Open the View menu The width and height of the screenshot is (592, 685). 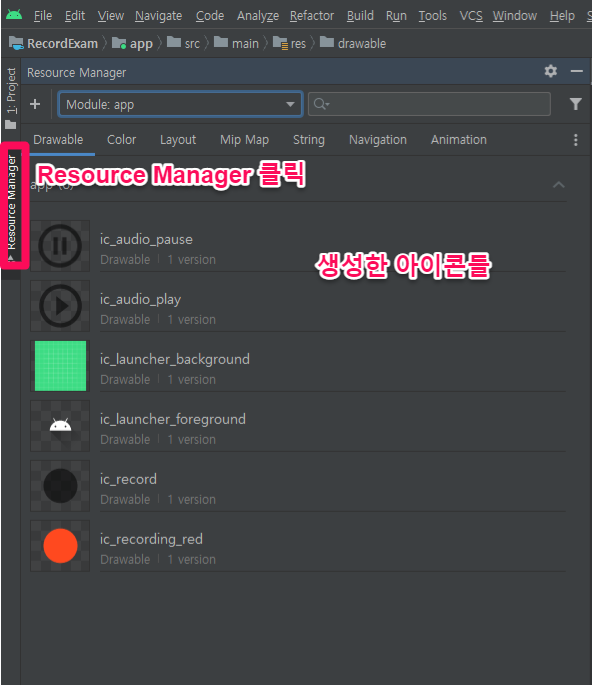111,16
